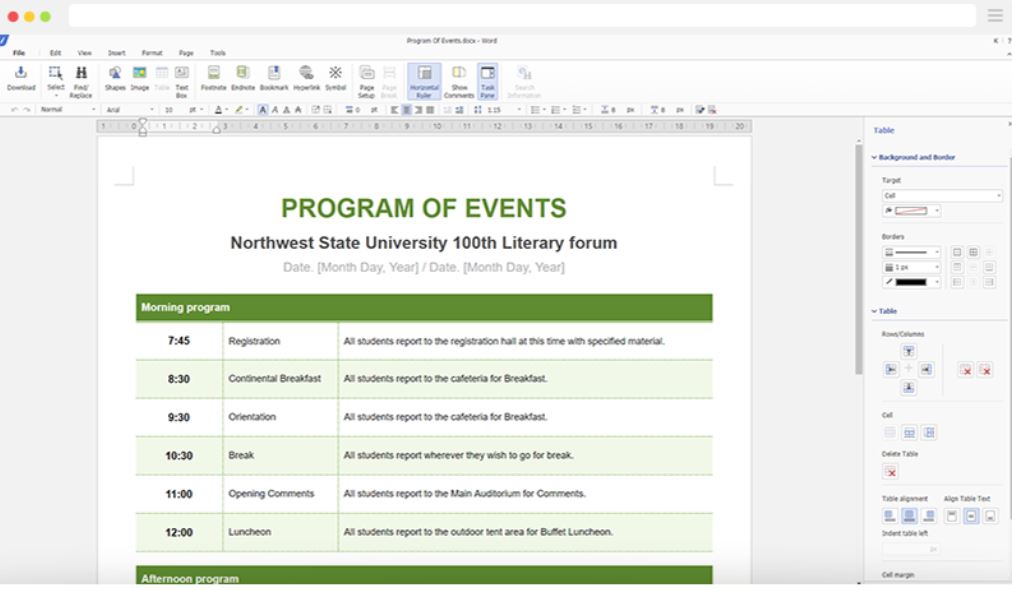Insert a Symbol into the document

coord(334,73)
